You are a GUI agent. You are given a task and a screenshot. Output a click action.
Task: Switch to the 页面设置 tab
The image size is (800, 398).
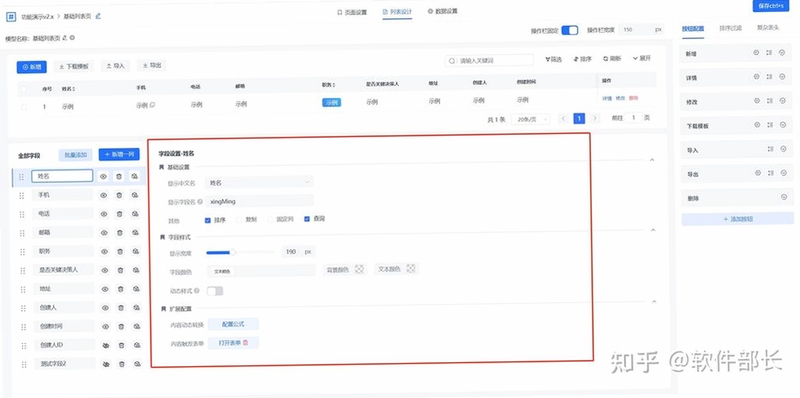pos(352,12)
